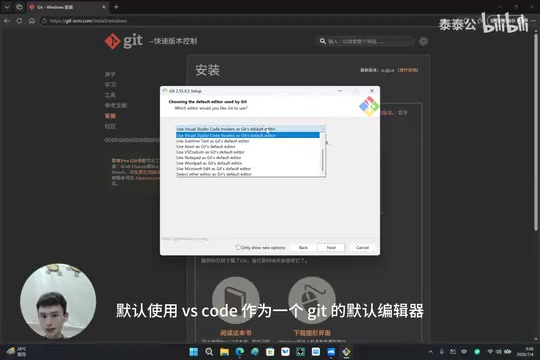Click the git site search field
The image size is (540, 360).
point(364,41)
